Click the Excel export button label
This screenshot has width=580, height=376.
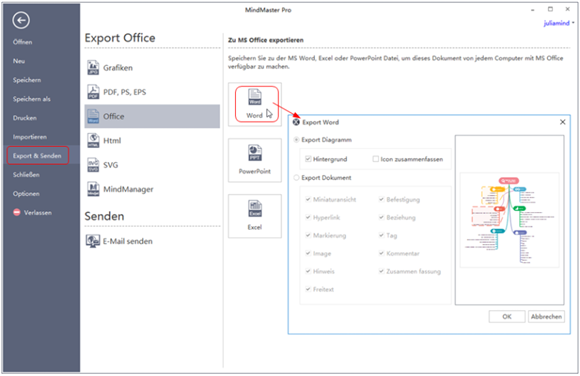pos(254,227)
